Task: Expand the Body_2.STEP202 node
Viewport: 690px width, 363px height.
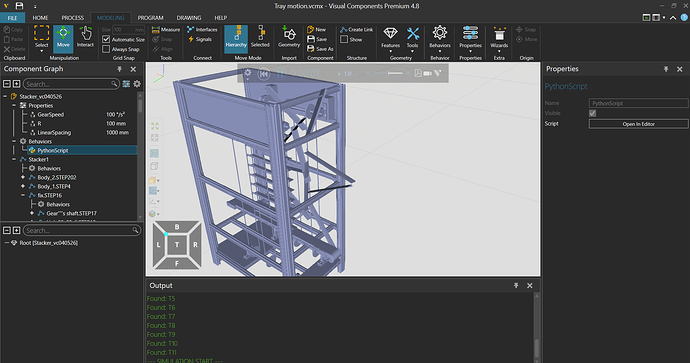Action: 23,177
